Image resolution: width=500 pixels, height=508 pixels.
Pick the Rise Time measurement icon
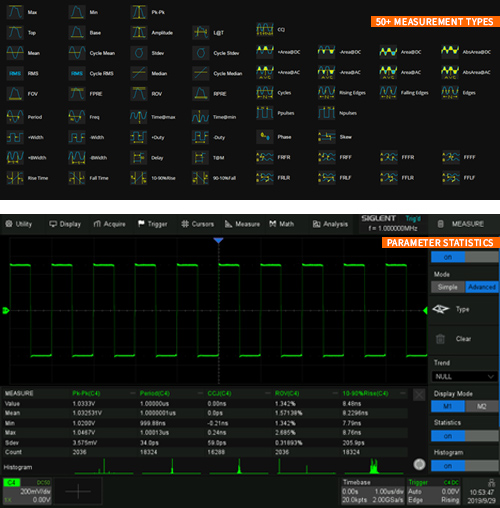[15, 178]
